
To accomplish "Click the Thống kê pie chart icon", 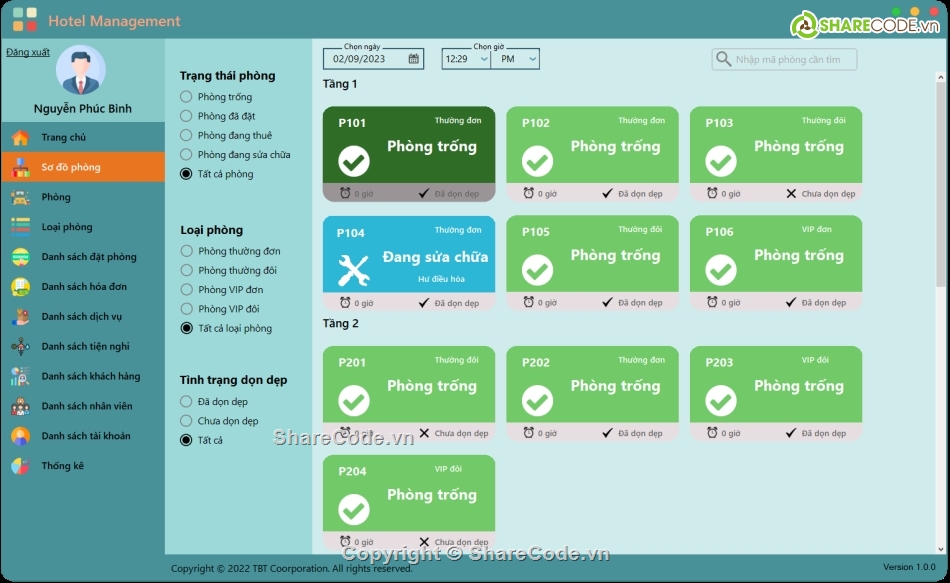I will (x=20, y=466).
